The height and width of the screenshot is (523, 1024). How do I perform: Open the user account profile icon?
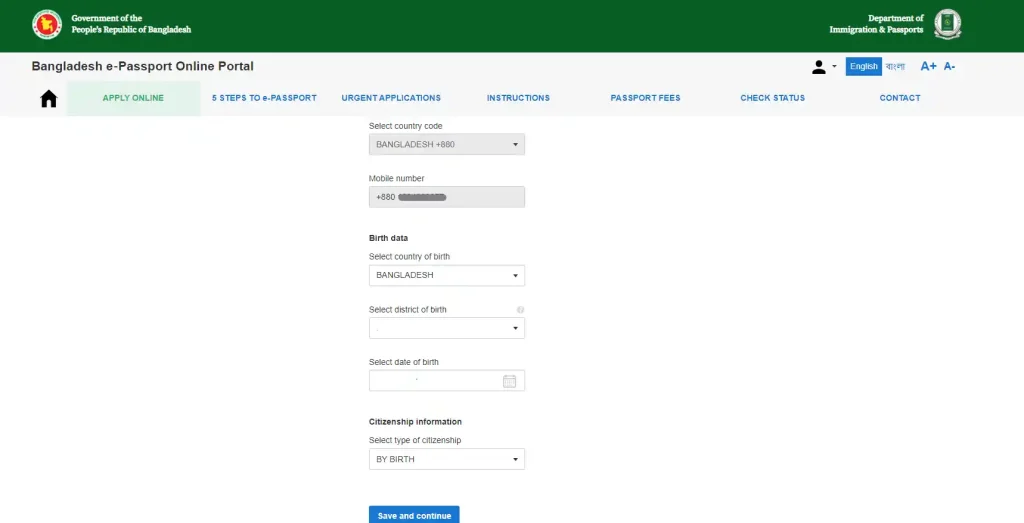(x=819, y=66)
